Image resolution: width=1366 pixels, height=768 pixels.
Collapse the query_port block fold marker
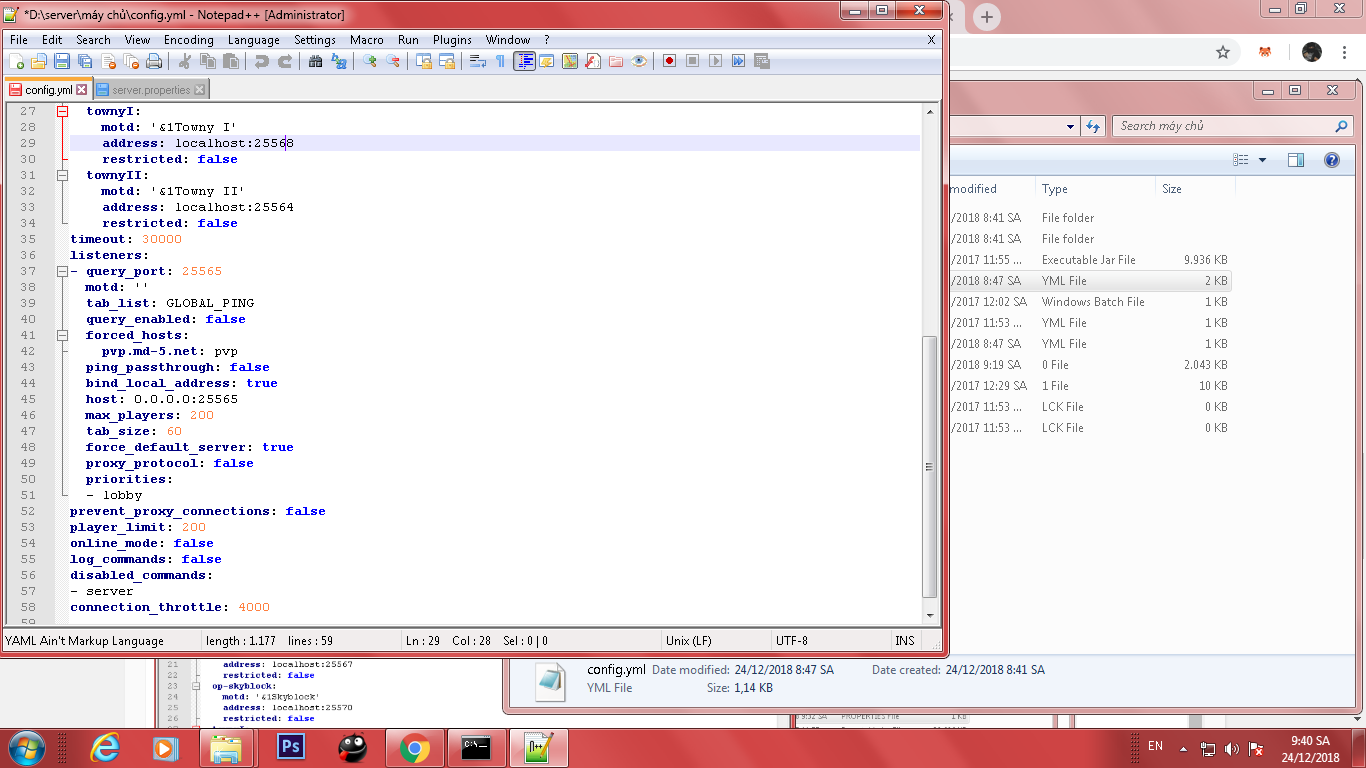click(62, 271)
